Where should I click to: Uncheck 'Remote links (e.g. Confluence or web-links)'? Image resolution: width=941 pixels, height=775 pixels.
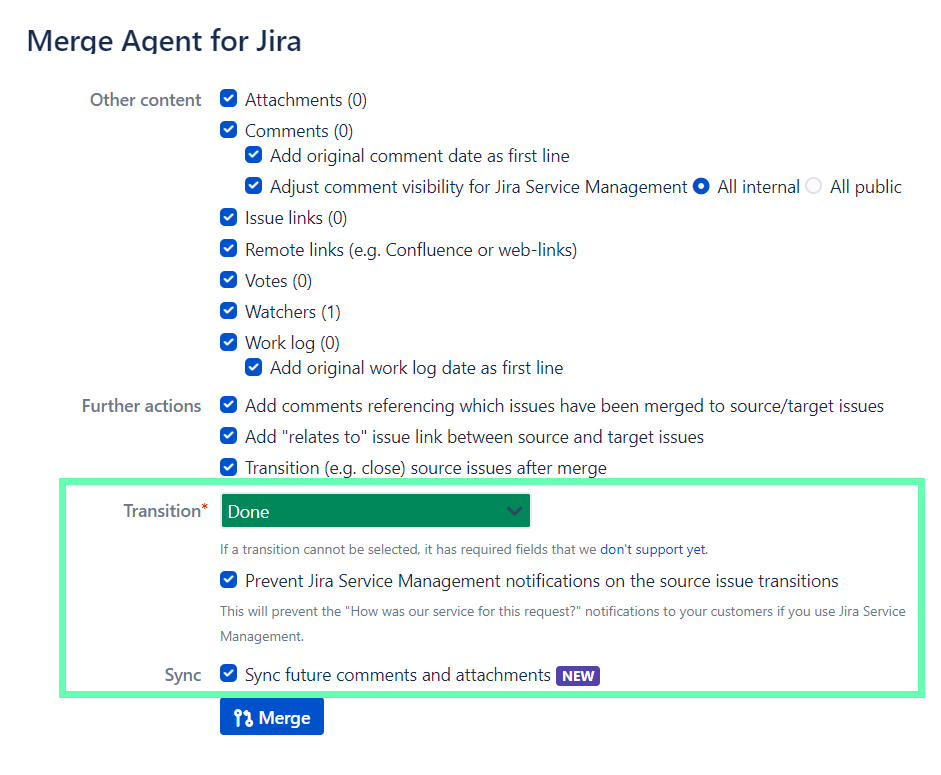click(228, 248)
